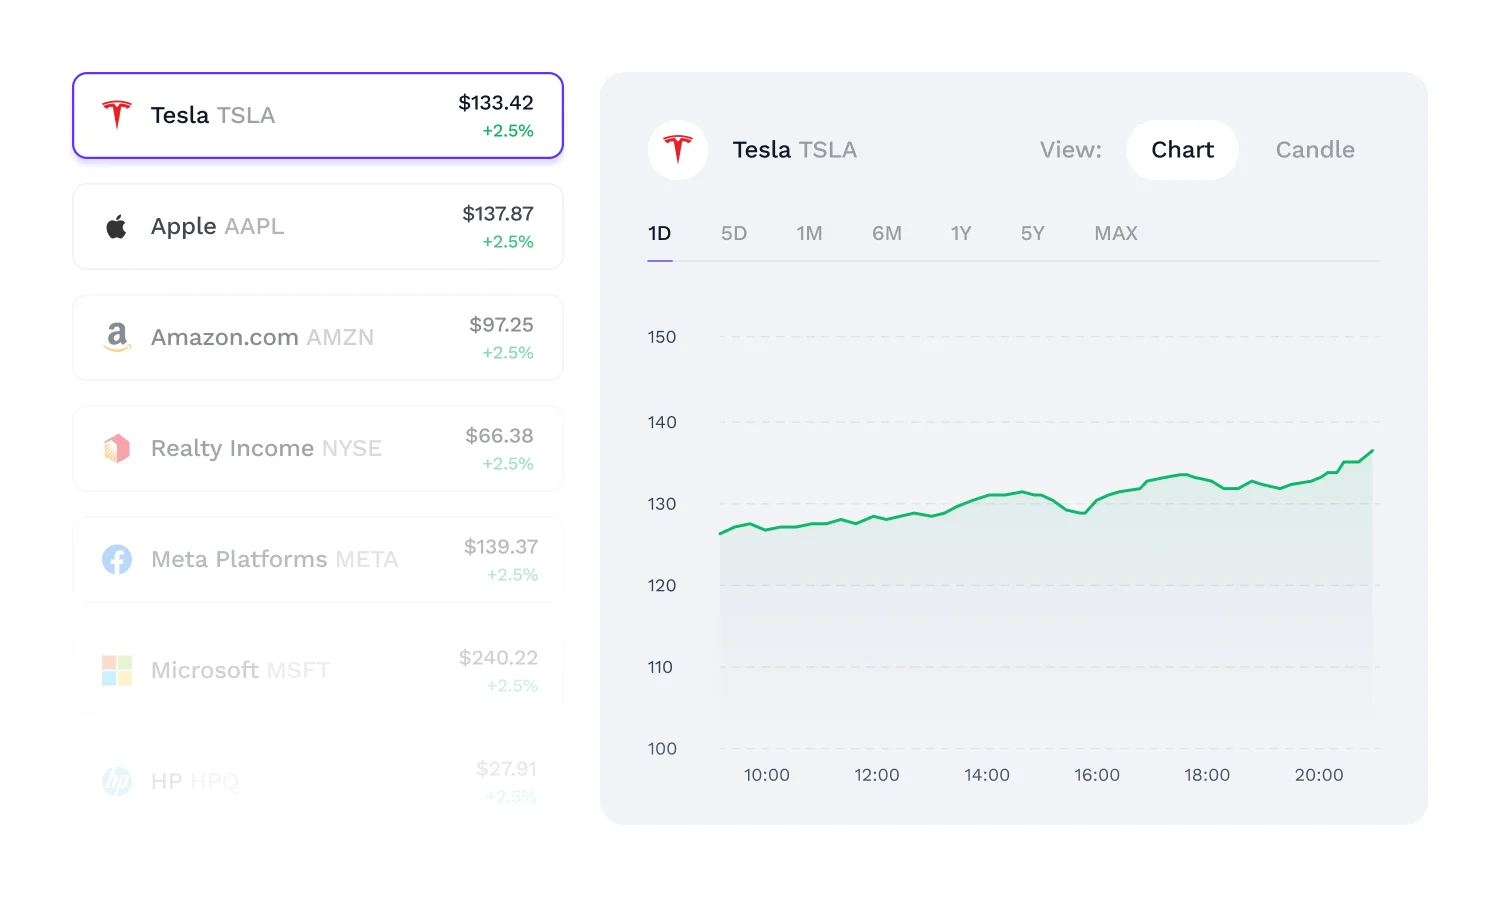Switch view to Chart mode

(1182, 150)
